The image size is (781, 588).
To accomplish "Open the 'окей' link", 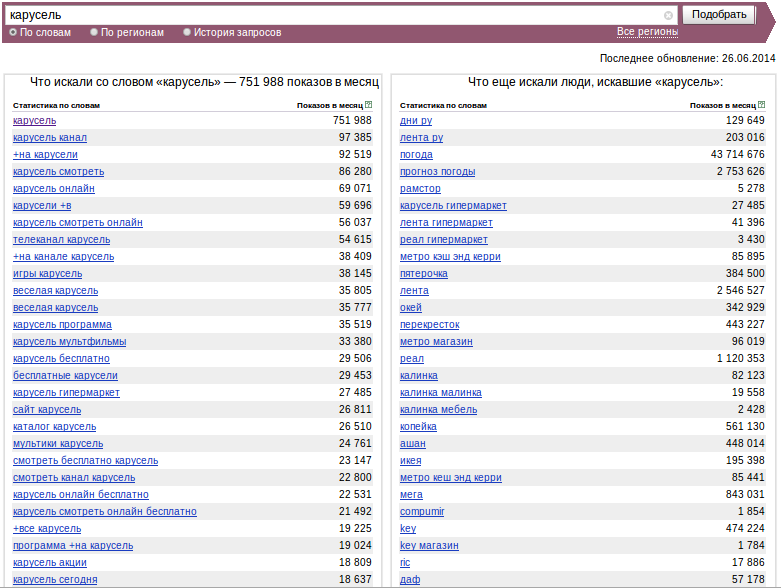I will [411, 307].
